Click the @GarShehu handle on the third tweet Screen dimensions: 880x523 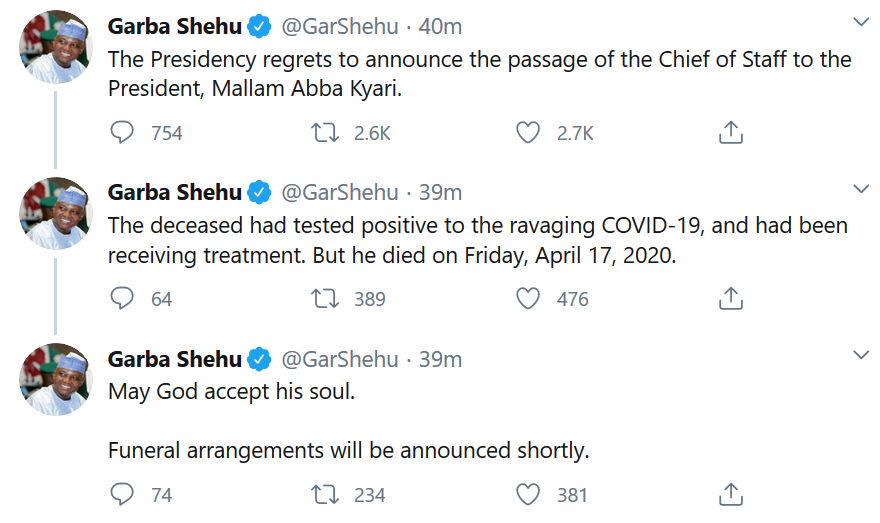338,359
